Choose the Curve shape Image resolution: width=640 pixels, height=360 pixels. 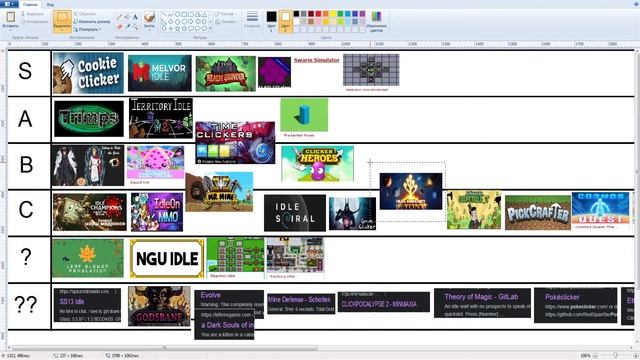click(x=171, y=14)
